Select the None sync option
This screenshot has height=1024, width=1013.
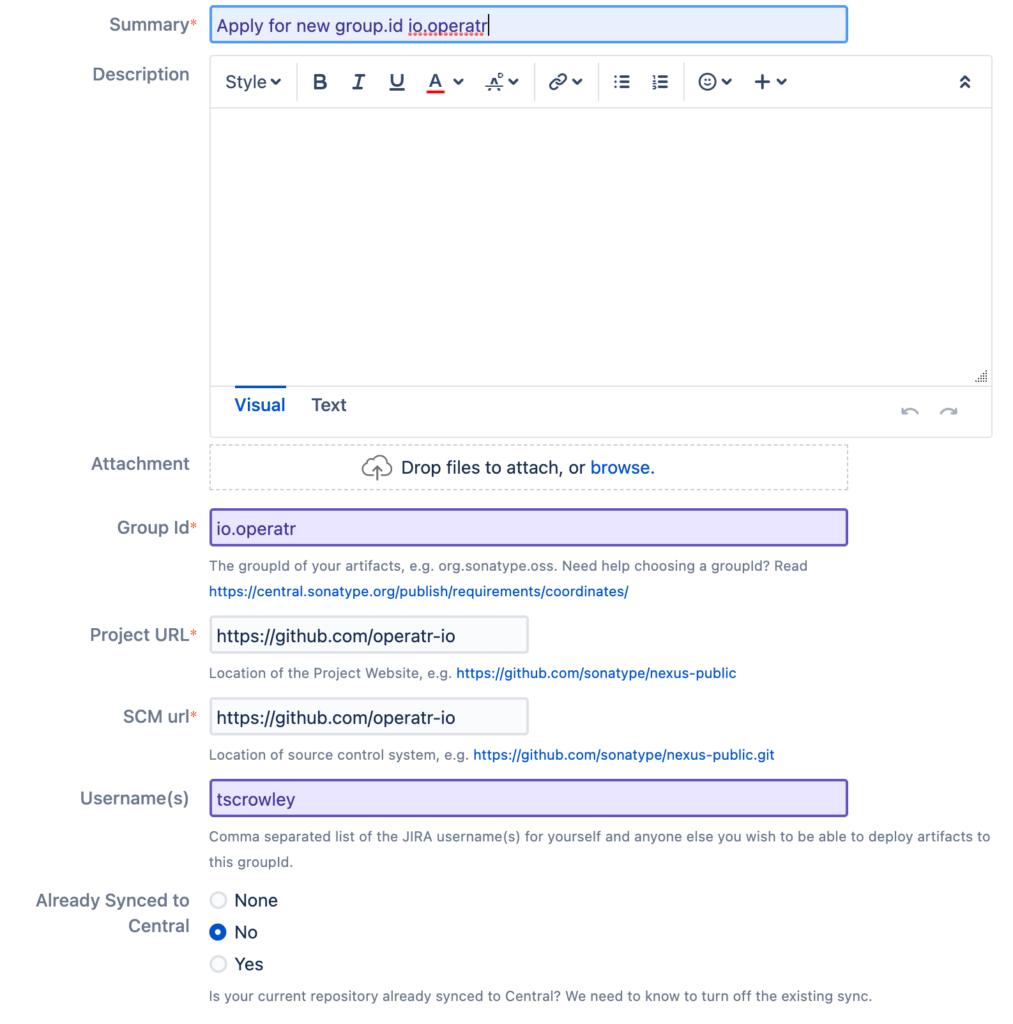tap(218, 900)
